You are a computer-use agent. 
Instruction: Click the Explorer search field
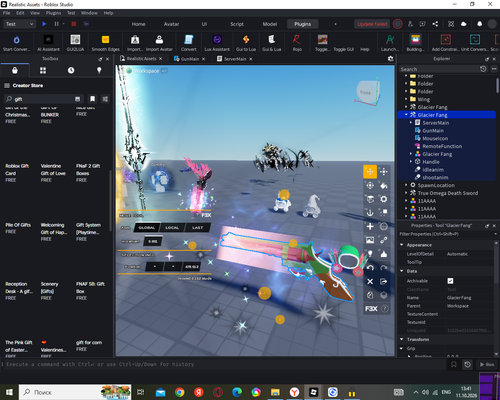(x=439, y=69)
